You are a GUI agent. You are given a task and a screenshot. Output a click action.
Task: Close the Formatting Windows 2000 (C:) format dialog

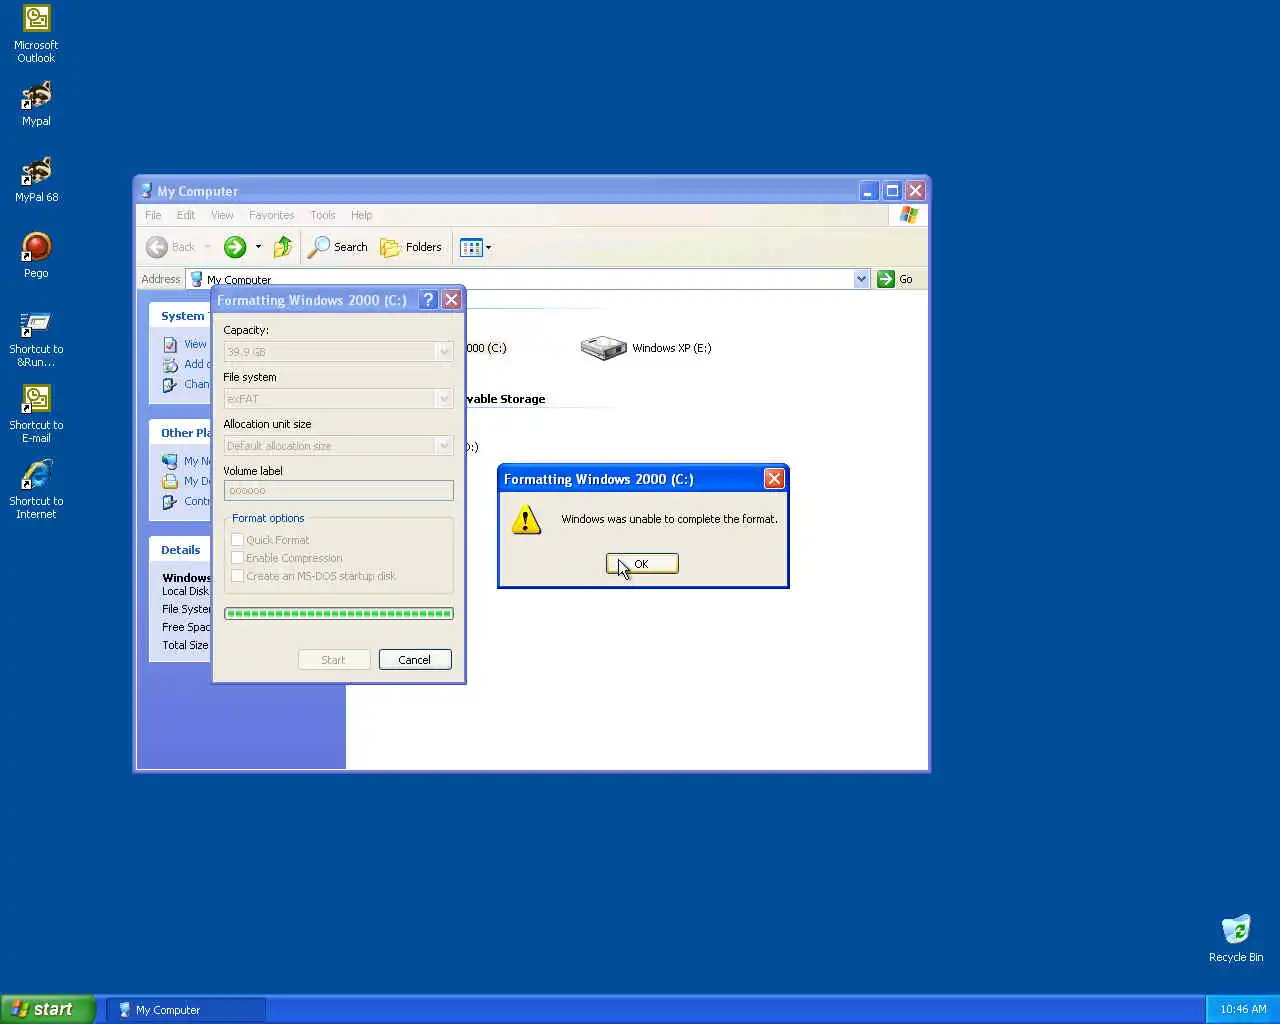coord(452,300)
